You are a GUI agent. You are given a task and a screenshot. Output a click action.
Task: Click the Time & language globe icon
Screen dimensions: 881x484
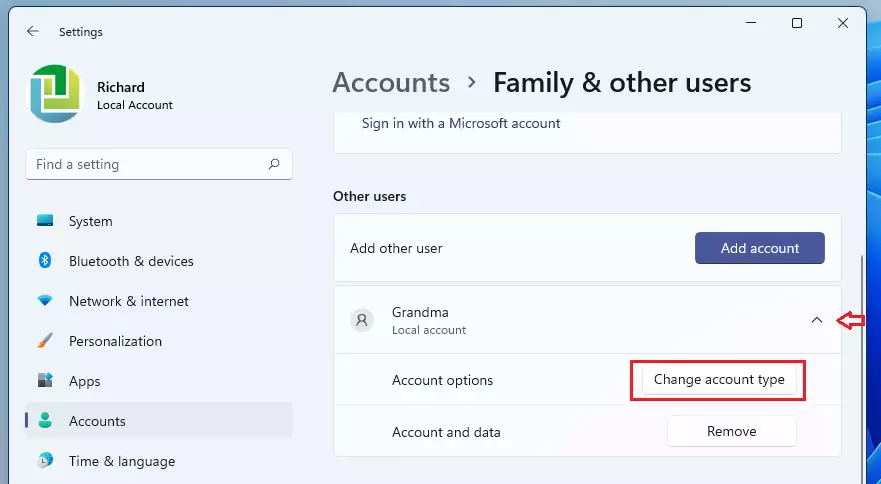45,461
